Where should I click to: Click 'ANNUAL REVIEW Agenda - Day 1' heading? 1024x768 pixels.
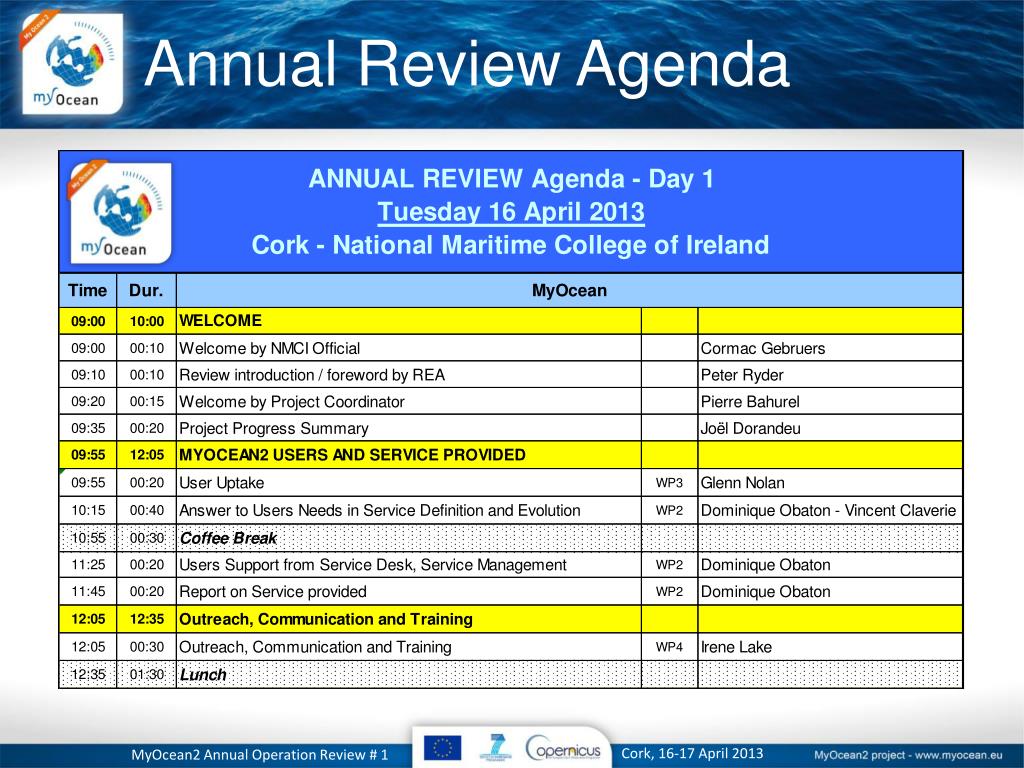tap(511, 179)
